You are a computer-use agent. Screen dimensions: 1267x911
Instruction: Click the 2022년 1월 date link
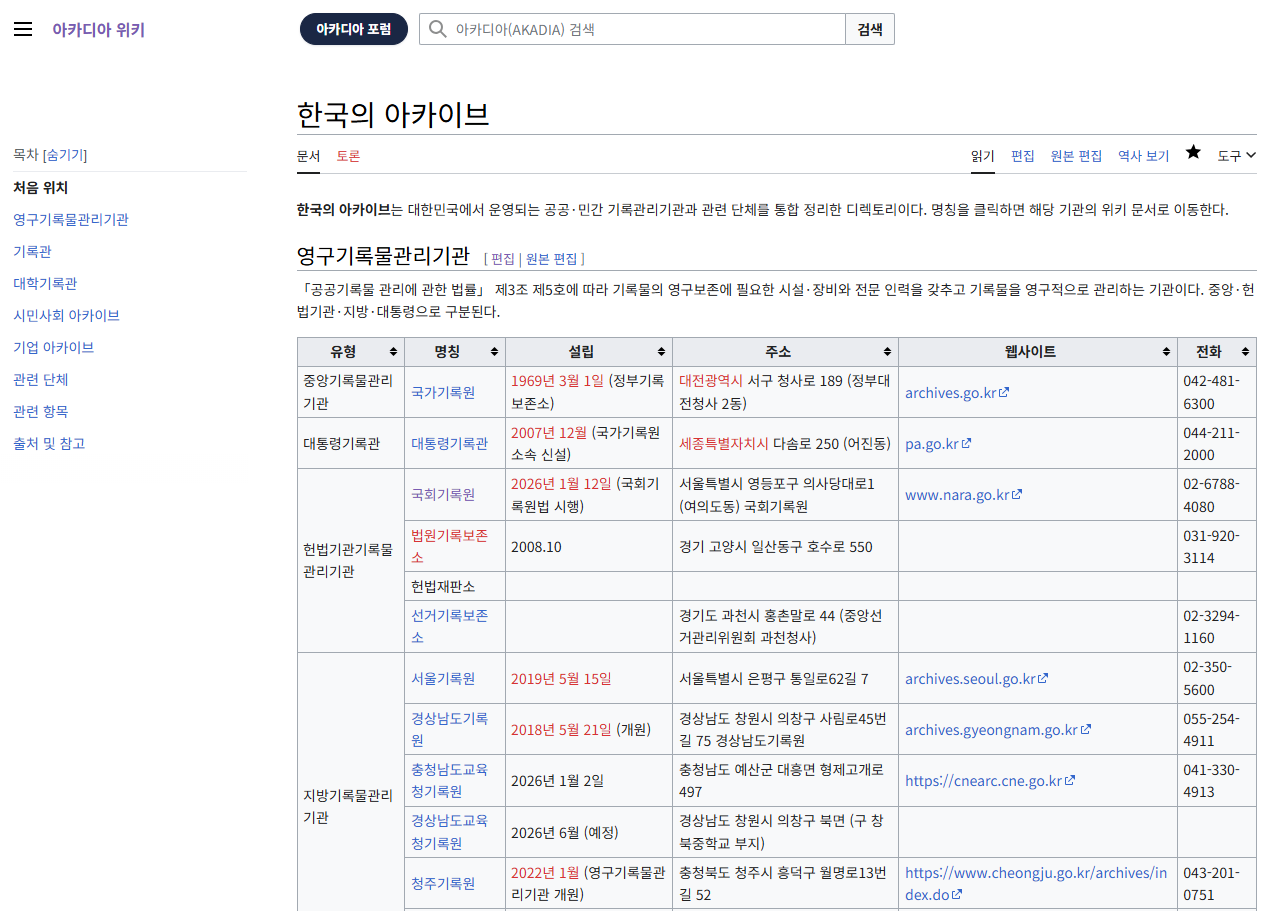coord(545,872)
